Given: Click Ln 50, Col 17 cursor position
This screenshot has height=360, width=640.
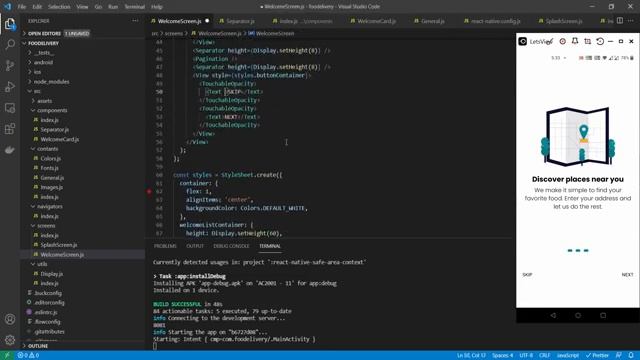Looking at the screenshot, I should pos(471,355).
